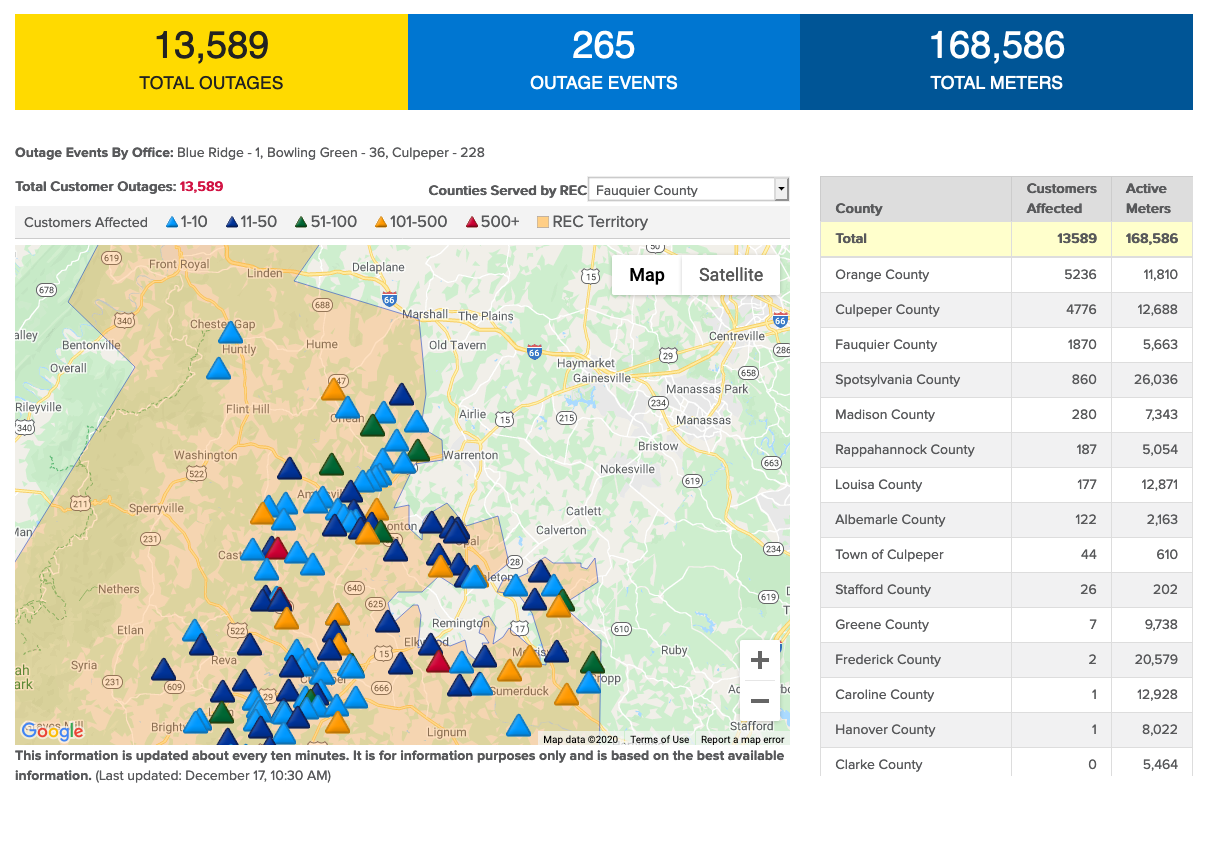Select the light blue marker below route 28 shield
Image resolution: width=1208 pixels, height=850 pixels.
(515, 586)
